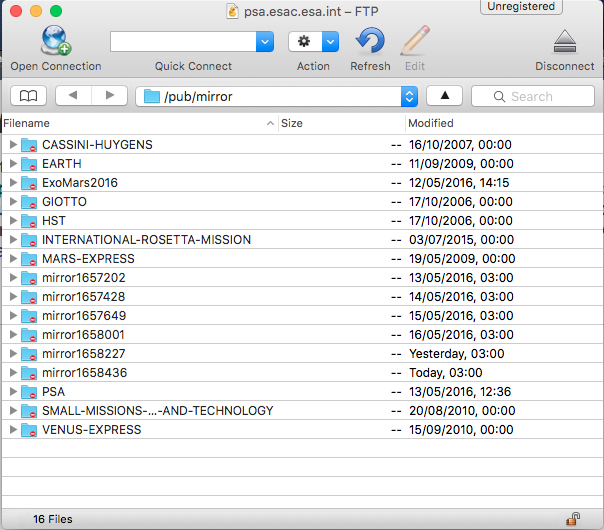Screen dimensions: 604x530
Task: Click the Refresh arrow icon
Action: [x=370, y=41]
